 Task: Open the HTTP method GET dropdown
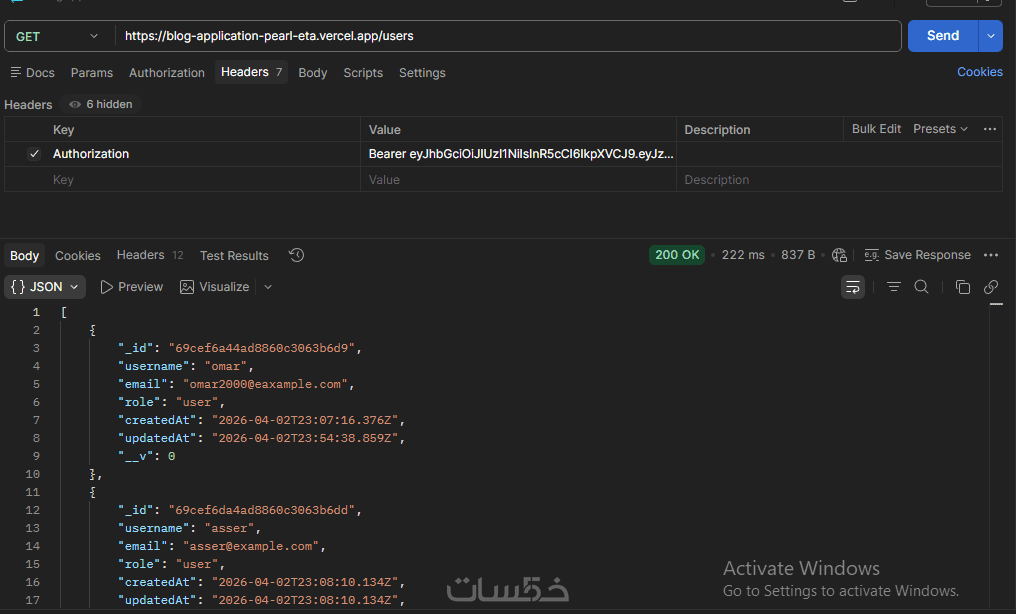click(57, 36)
